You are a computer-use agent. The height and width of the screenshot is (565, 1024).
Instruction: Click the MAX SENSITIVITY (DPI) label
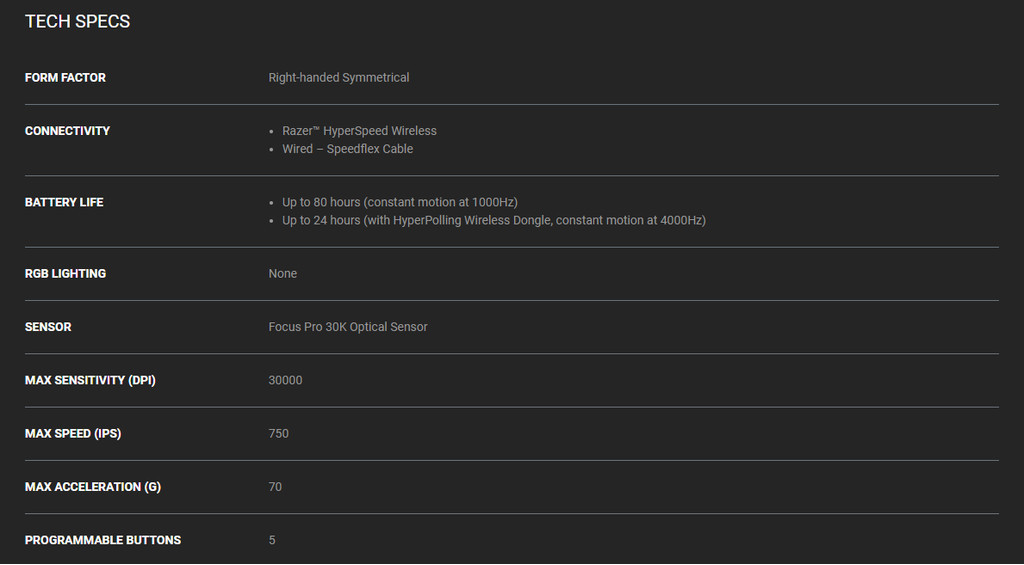click(x=90, y=380)
